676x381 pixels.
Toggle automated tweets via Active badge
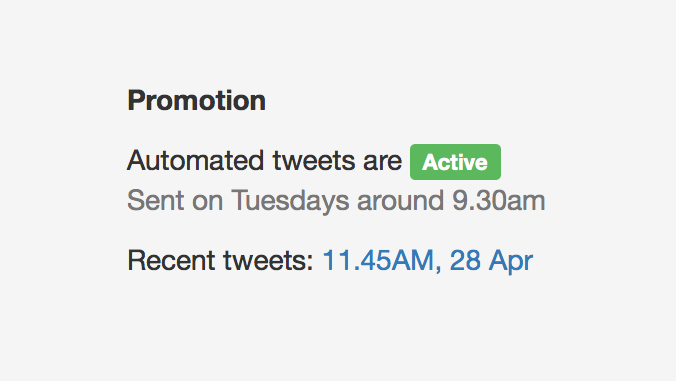click(455, 162)
